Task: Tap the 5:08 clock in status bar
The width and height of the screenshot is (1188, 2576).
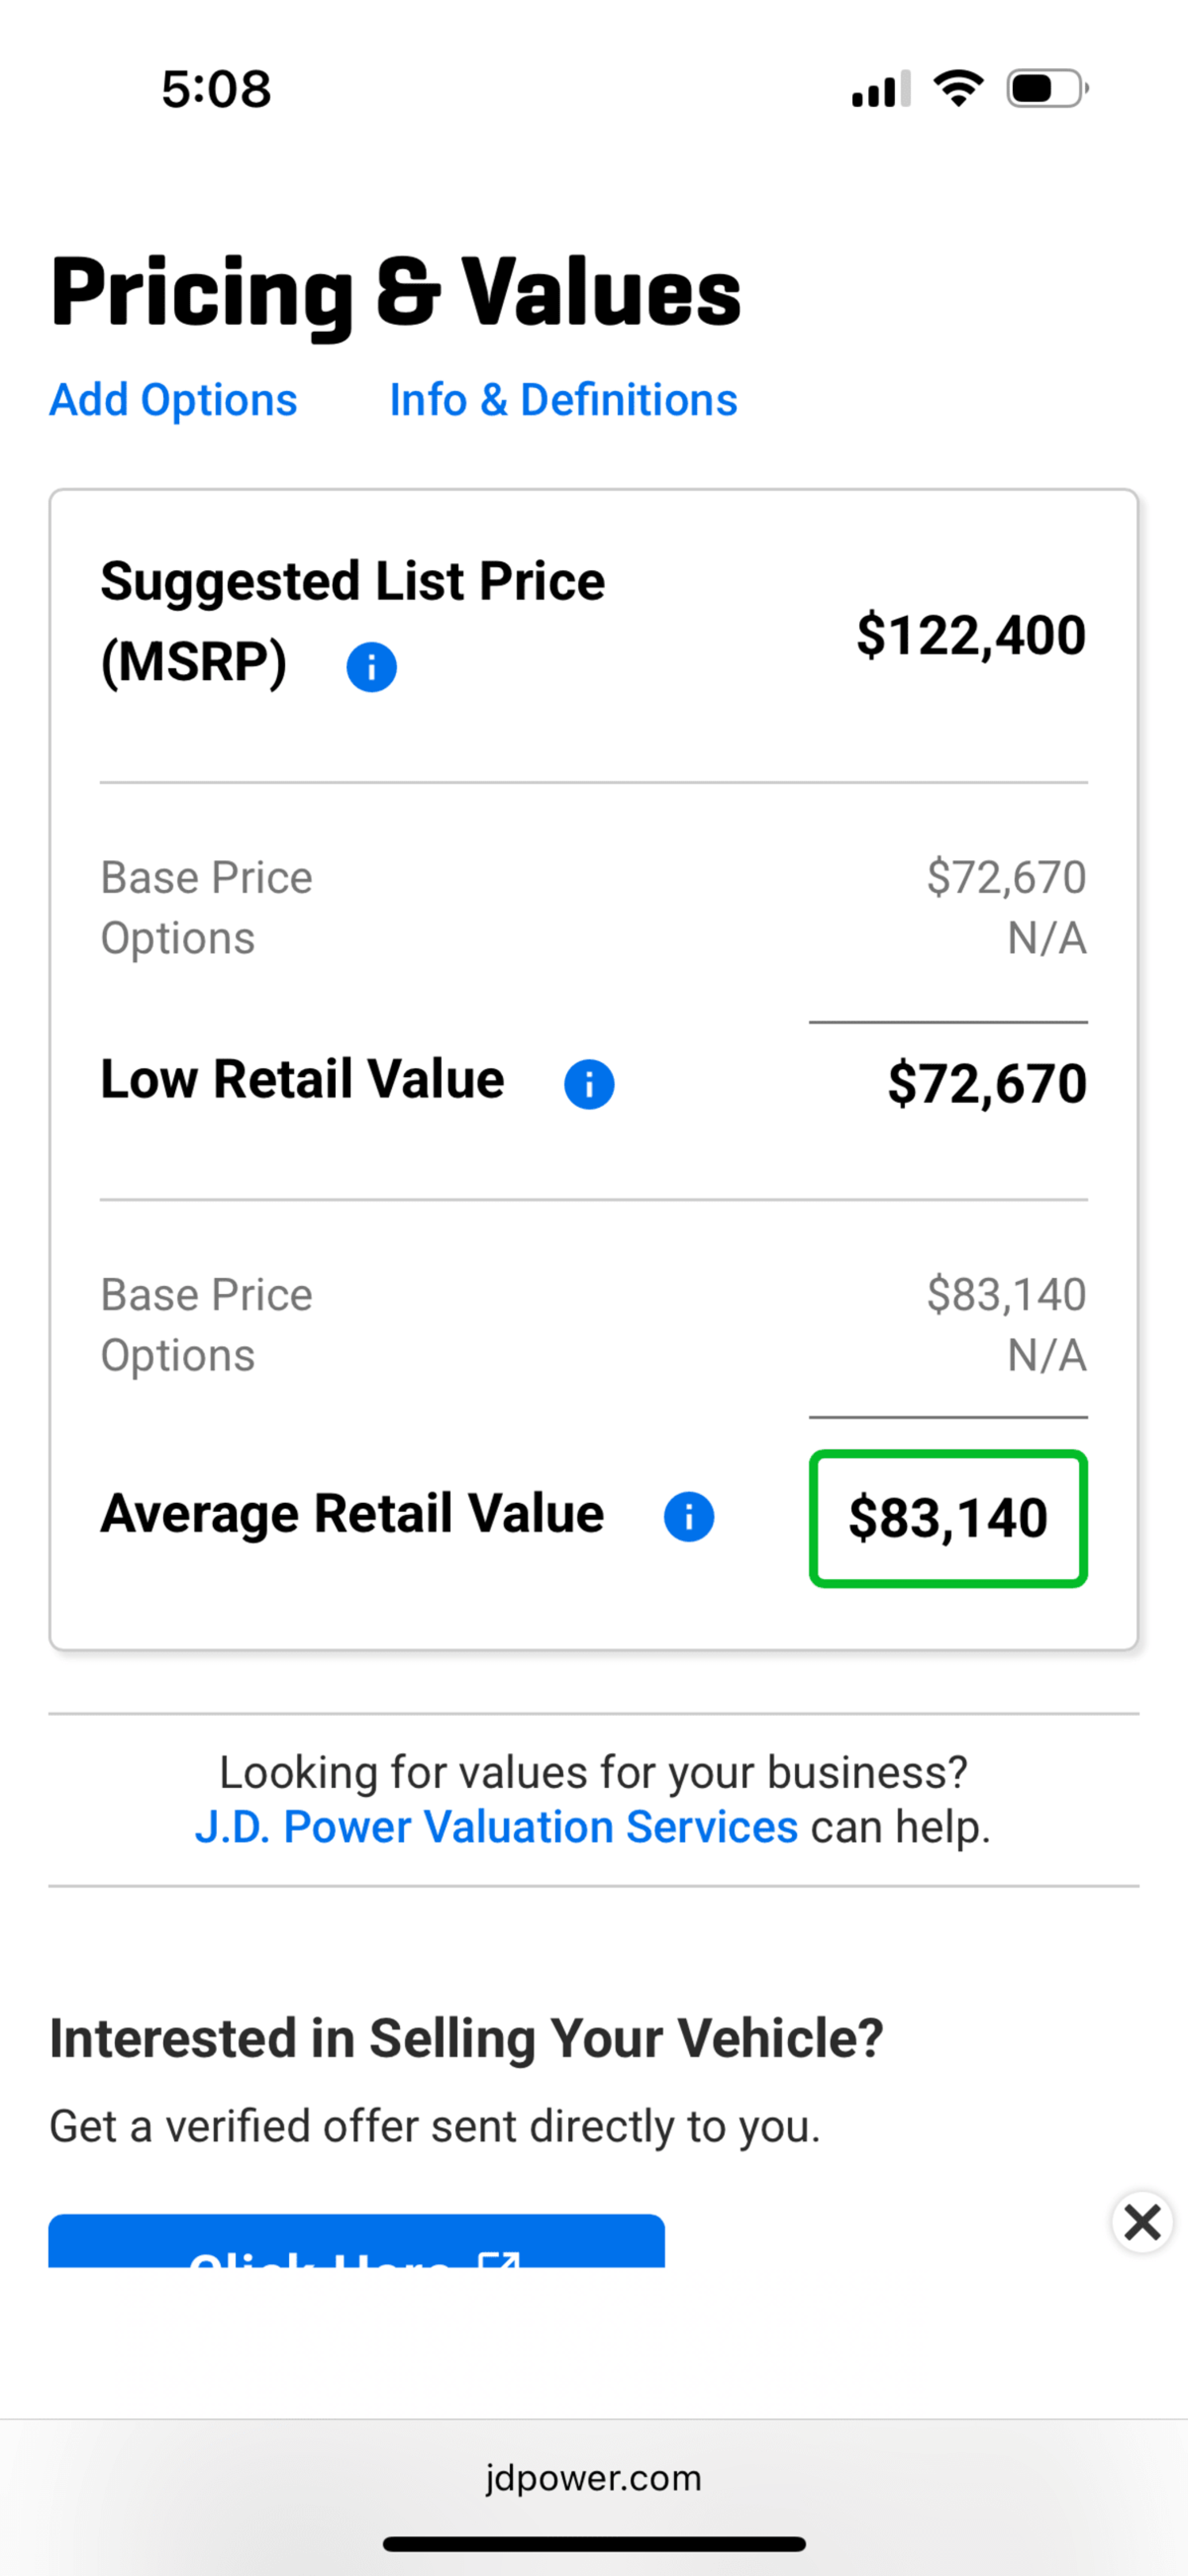Action: click(216, 89)
